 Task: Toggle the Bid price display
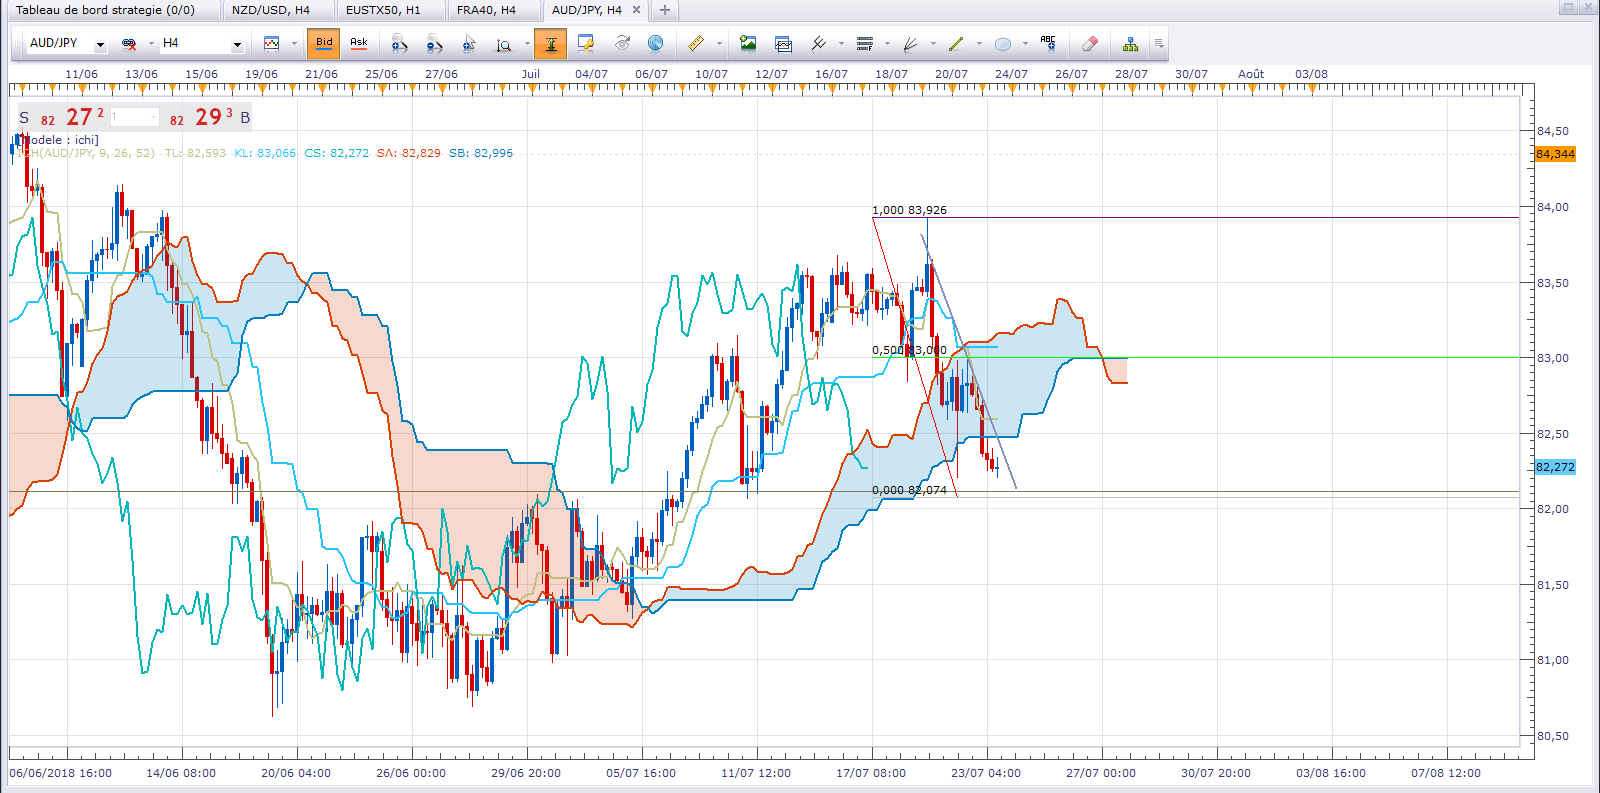(324, 43)
